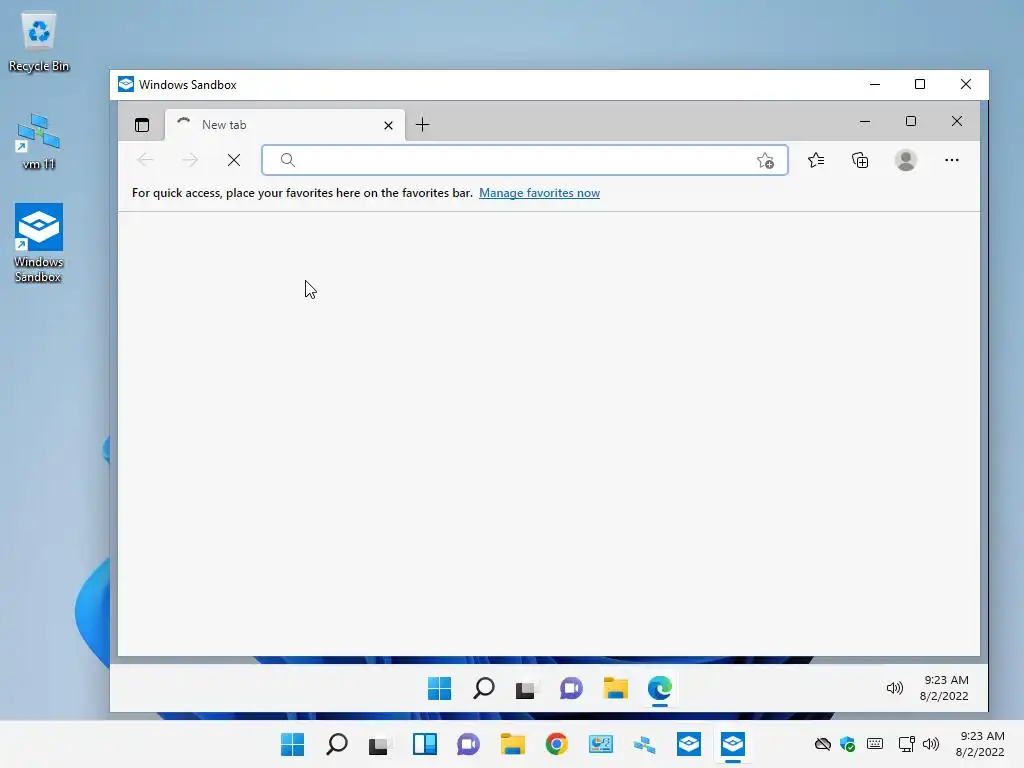The width and height of the screenshot is (1024, 768).
Task: Open host volume tray icon
Action: (x=931, y=744)
